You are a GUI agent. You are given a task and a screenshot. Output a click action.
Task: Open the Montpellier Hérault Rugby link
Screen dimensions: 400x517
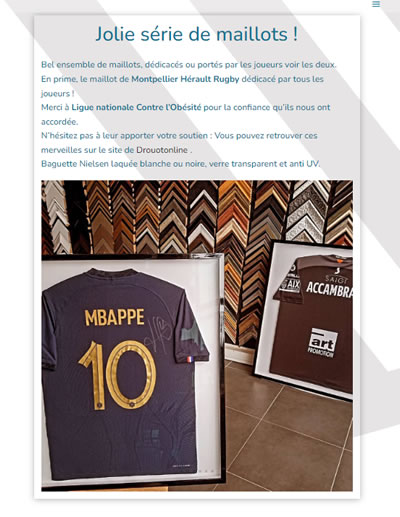pyautogui.click(x=185, y=79)
